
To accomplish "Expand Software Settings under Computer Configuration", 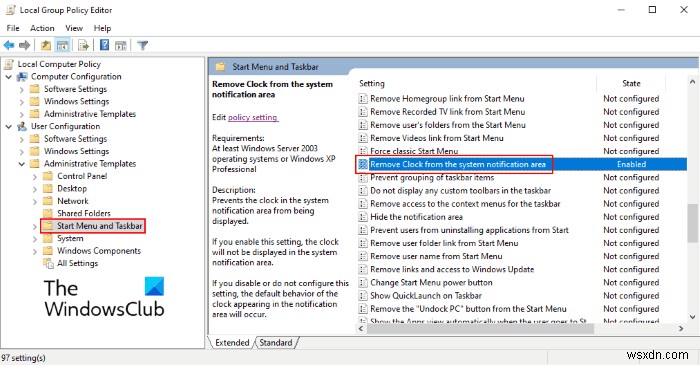I will (x=21, y=89).
